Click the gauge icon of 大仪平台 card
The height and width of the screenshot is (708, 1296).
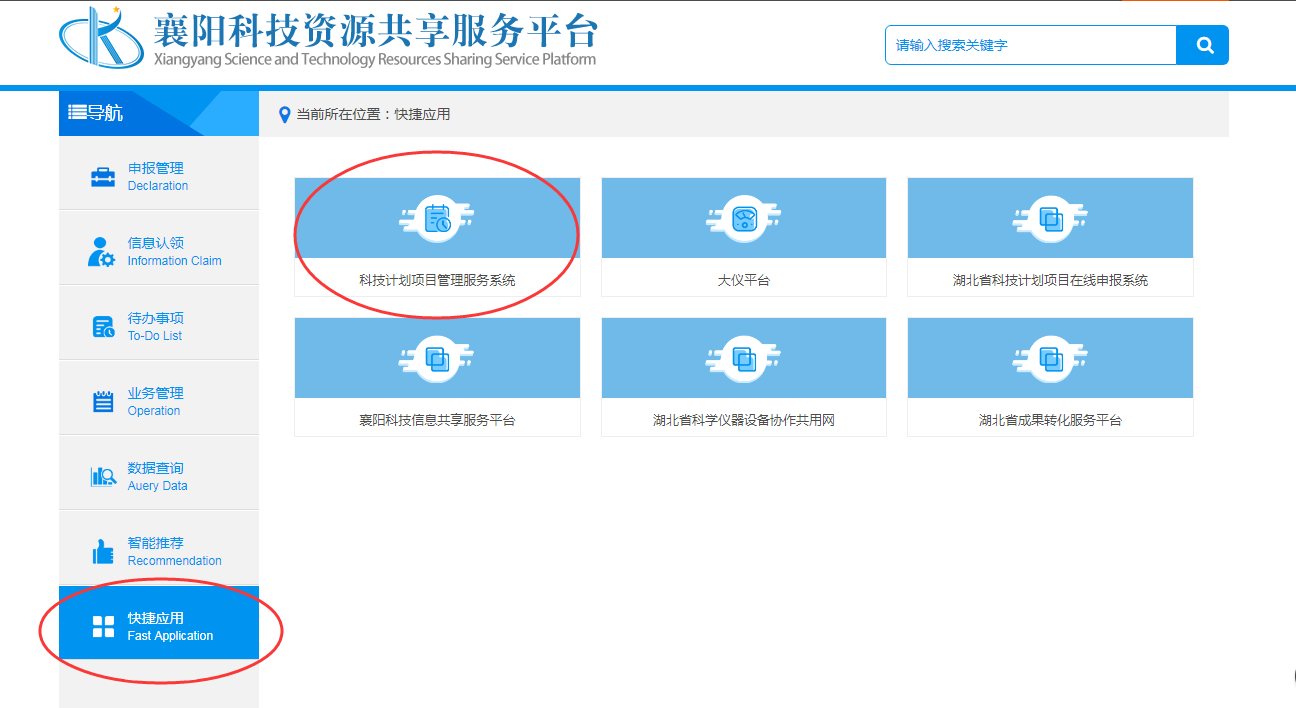[744, 219]
